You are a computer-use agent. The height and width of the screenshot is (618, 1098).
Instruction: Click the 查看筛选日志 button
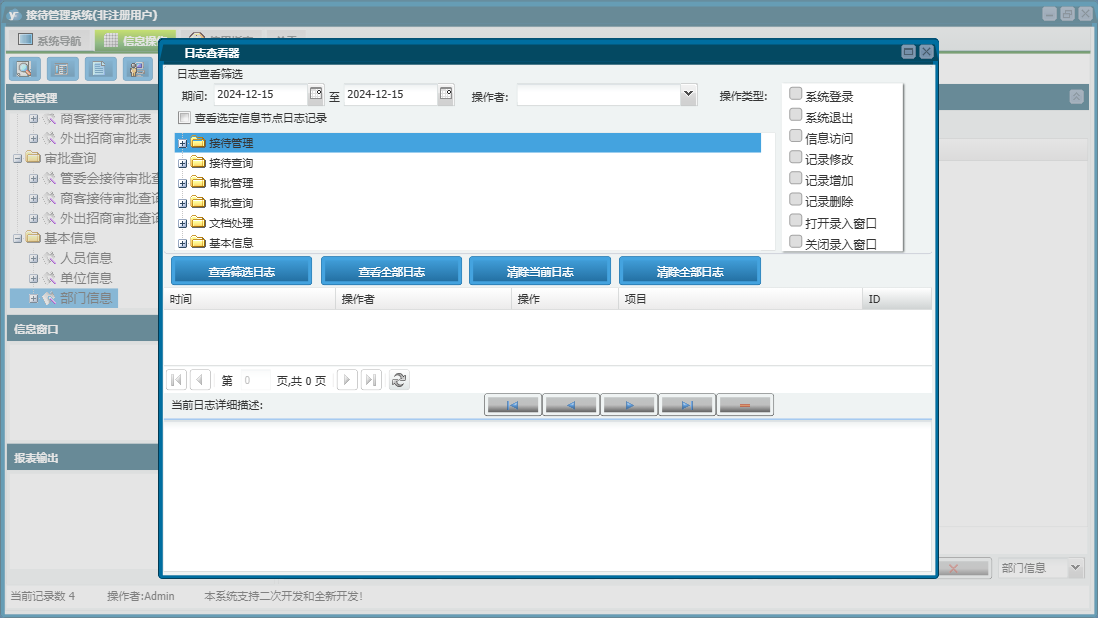(242, 272)
